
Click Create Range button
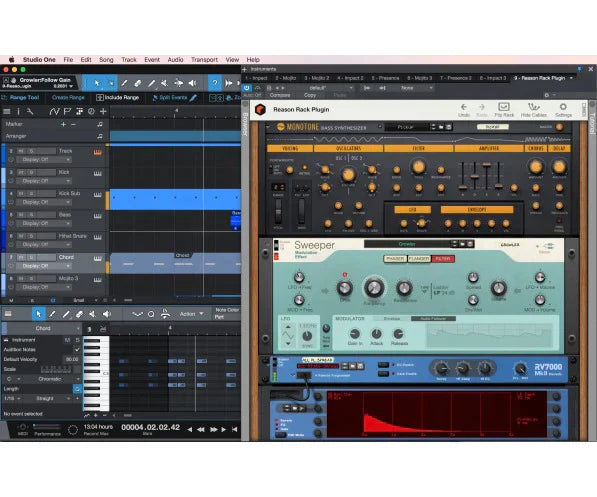pyautogui.click(x=68, y=97)
